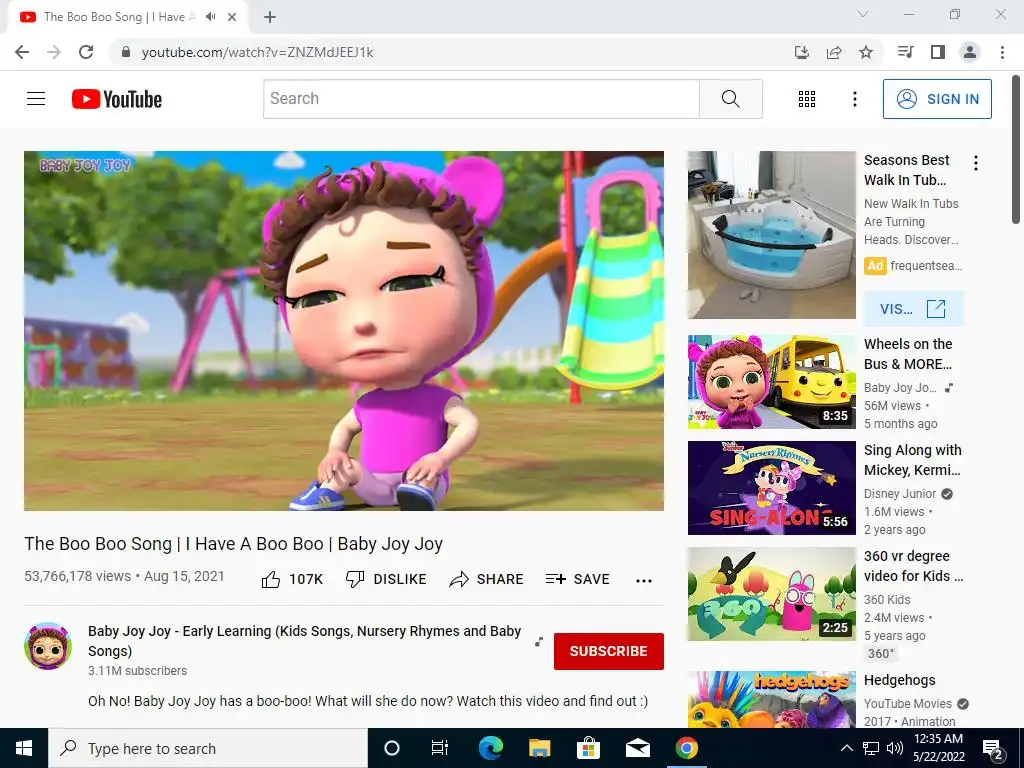The width and height of the screenshot is (1024, 768).
Task: Subscribe to Baby Joy Joy channel
Action: click(609, 651)
